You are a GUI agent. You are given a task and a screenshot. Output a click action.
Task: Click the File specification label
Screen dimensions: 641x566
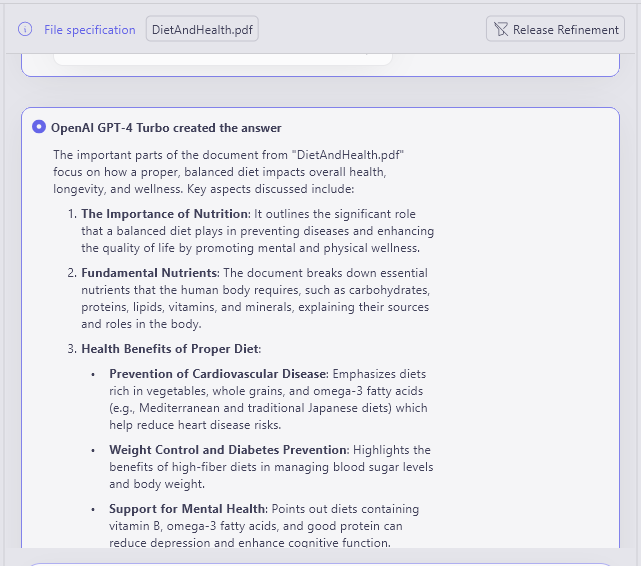[x=89, y=30]
